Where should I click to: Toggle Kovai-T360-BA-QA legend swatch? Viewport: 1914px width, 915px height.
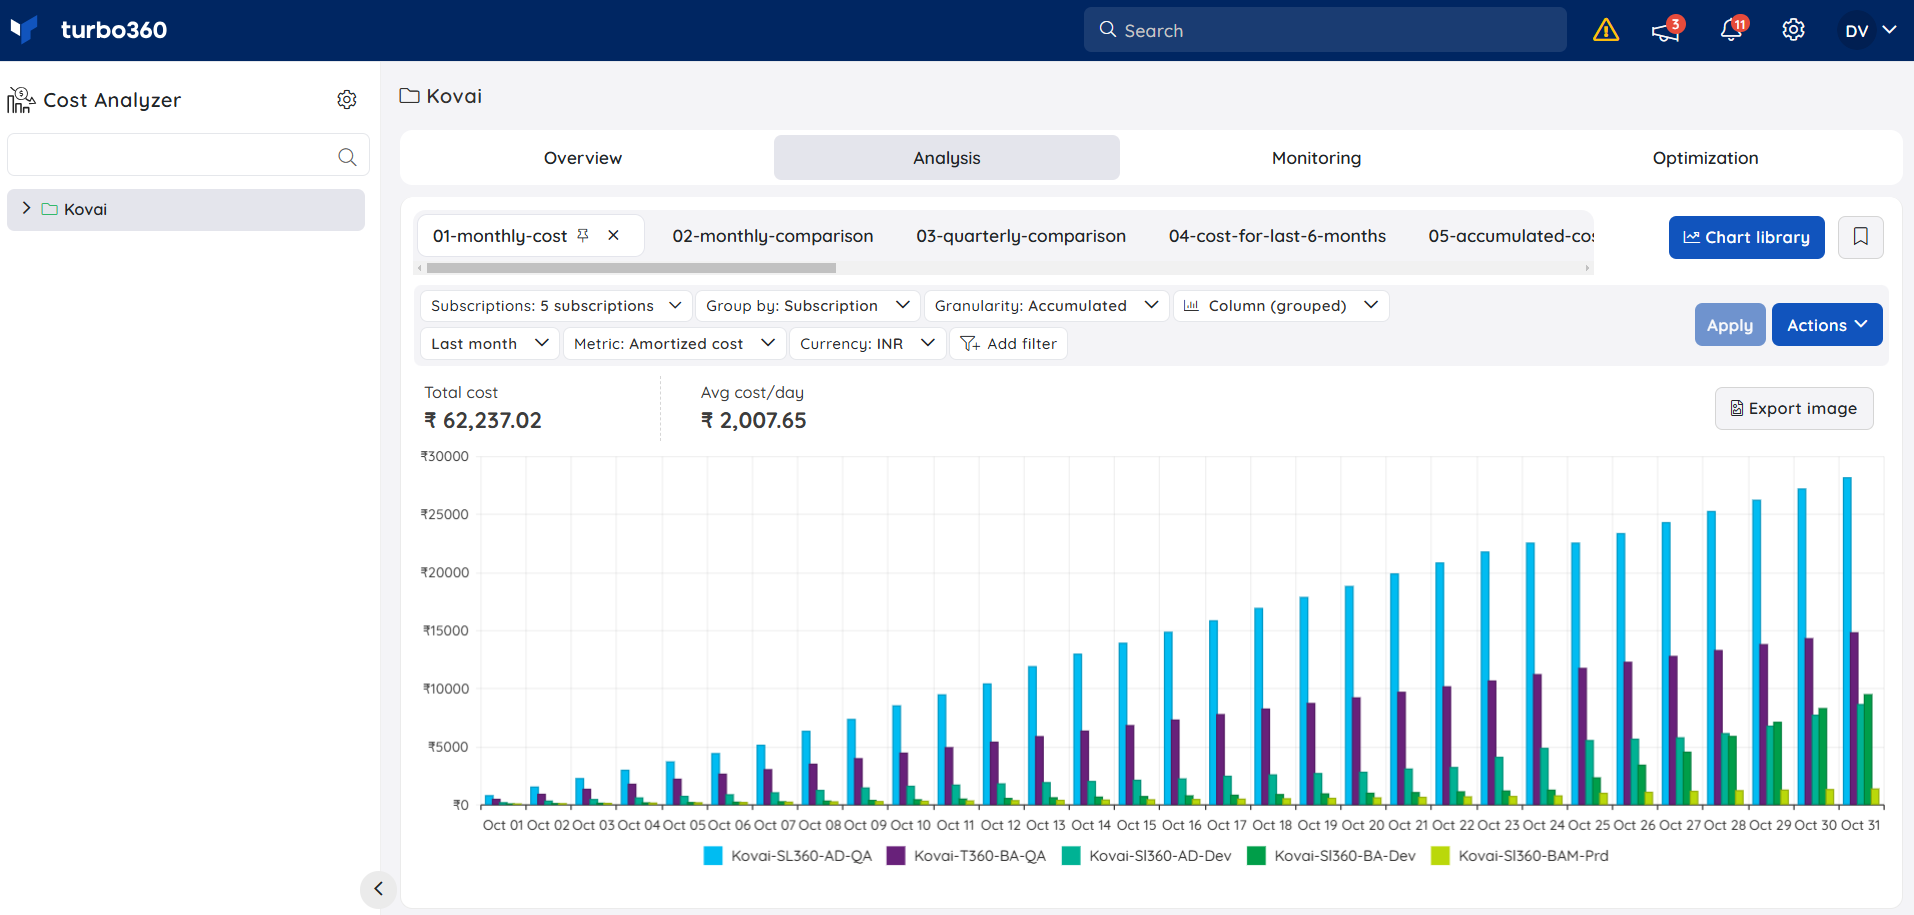point(896,856)
